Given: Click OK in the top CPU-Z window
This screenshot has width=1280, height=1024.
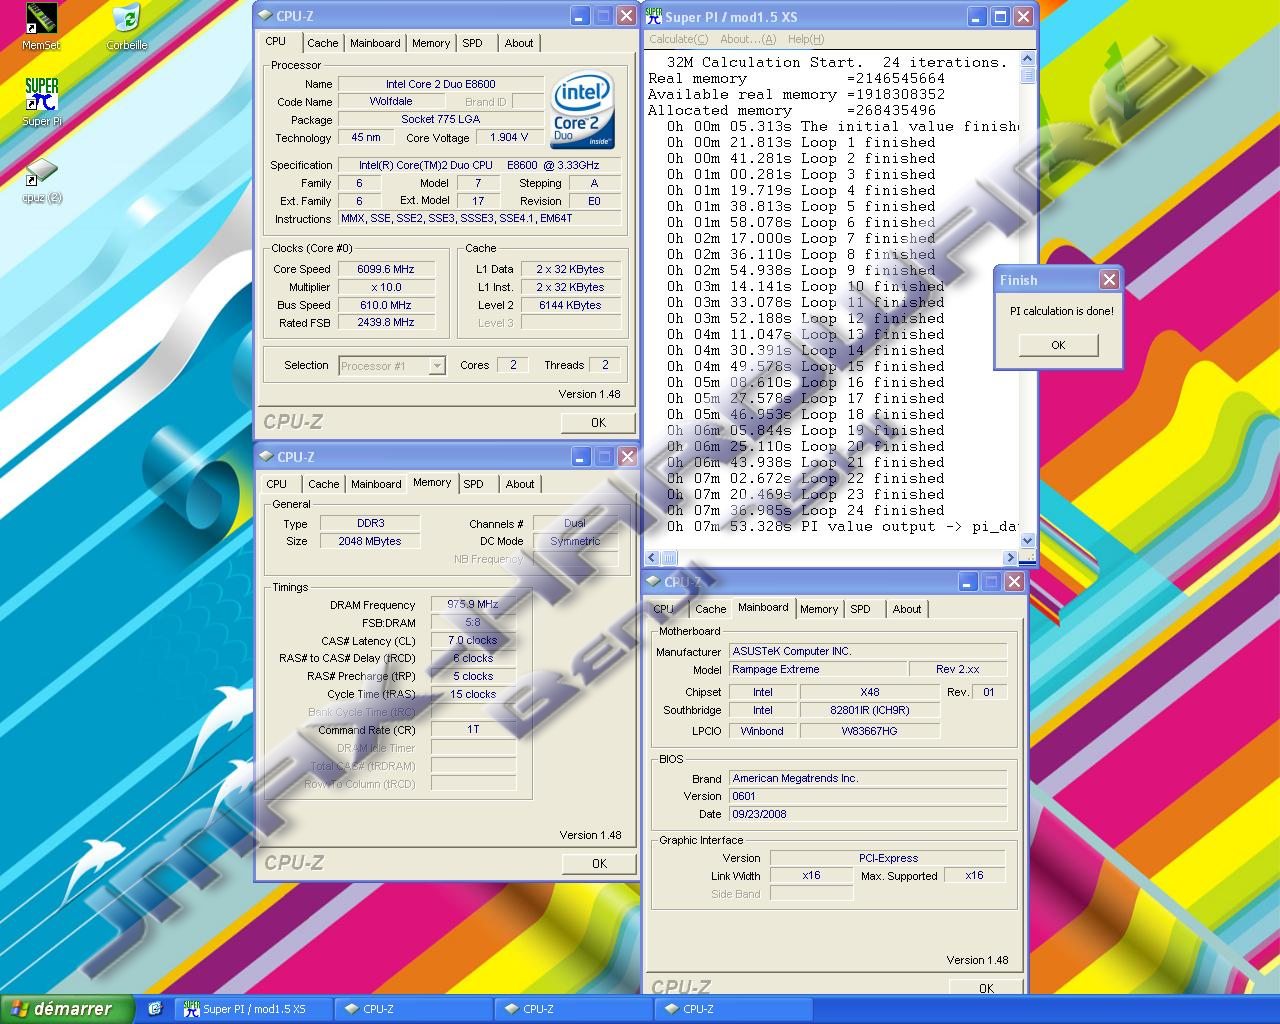Looking at the screenshot, I should click(x=598, y=422).
